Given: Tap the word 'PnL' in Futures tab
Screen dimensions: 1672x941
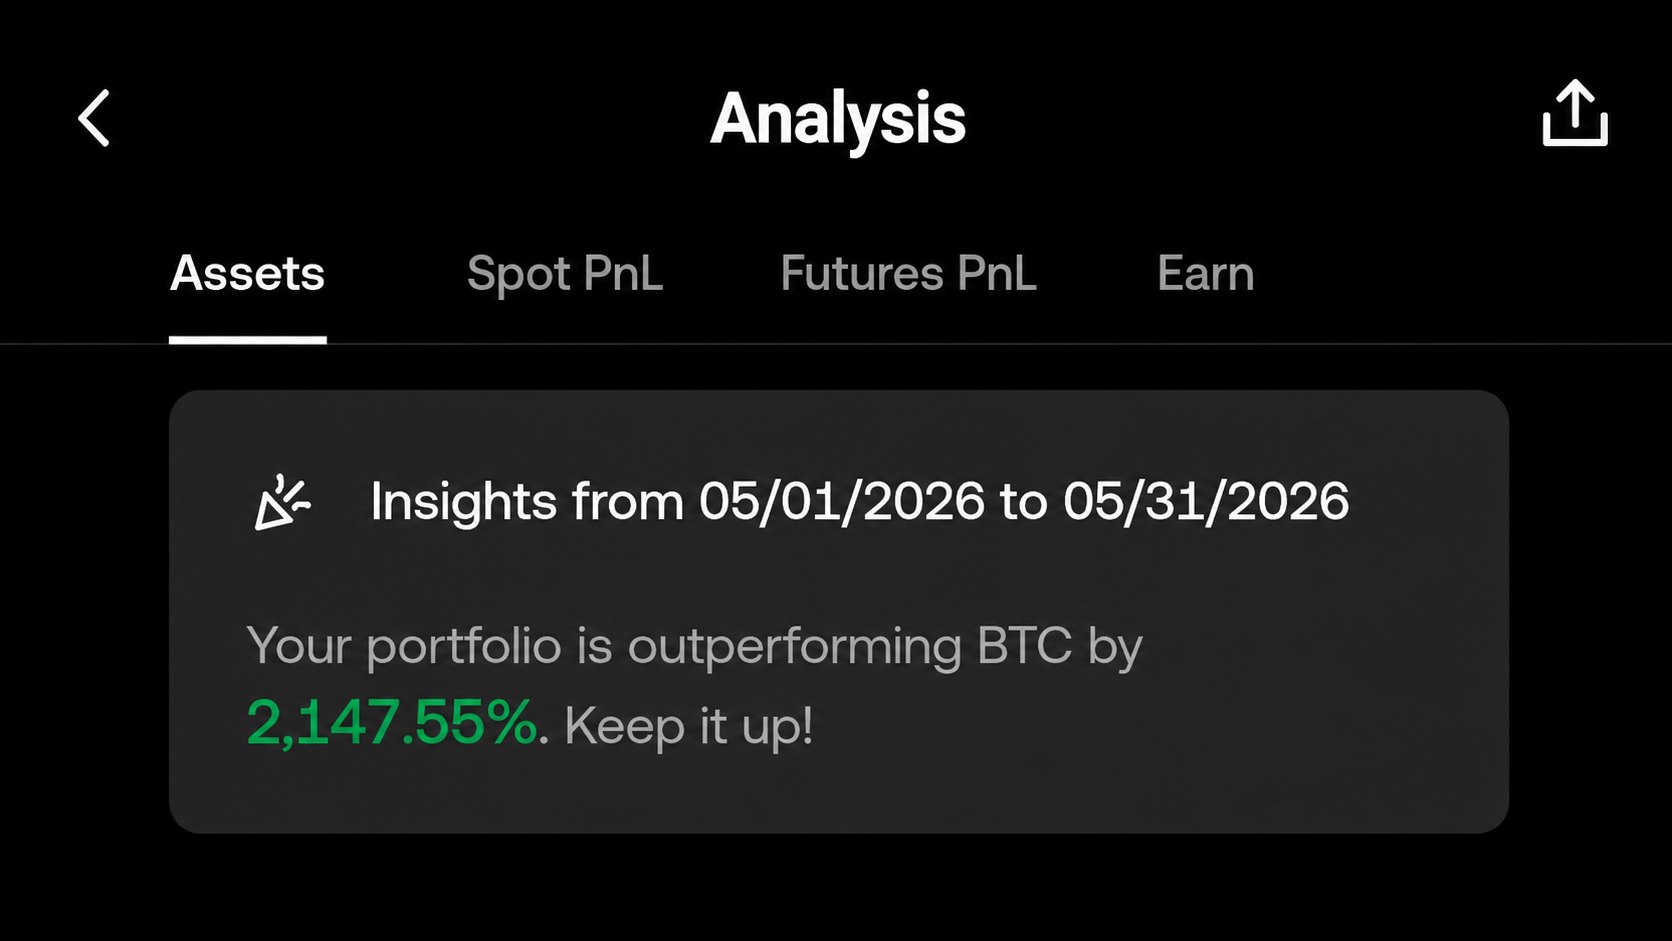Looking at the screenshot, I should (x=996, y=273).
